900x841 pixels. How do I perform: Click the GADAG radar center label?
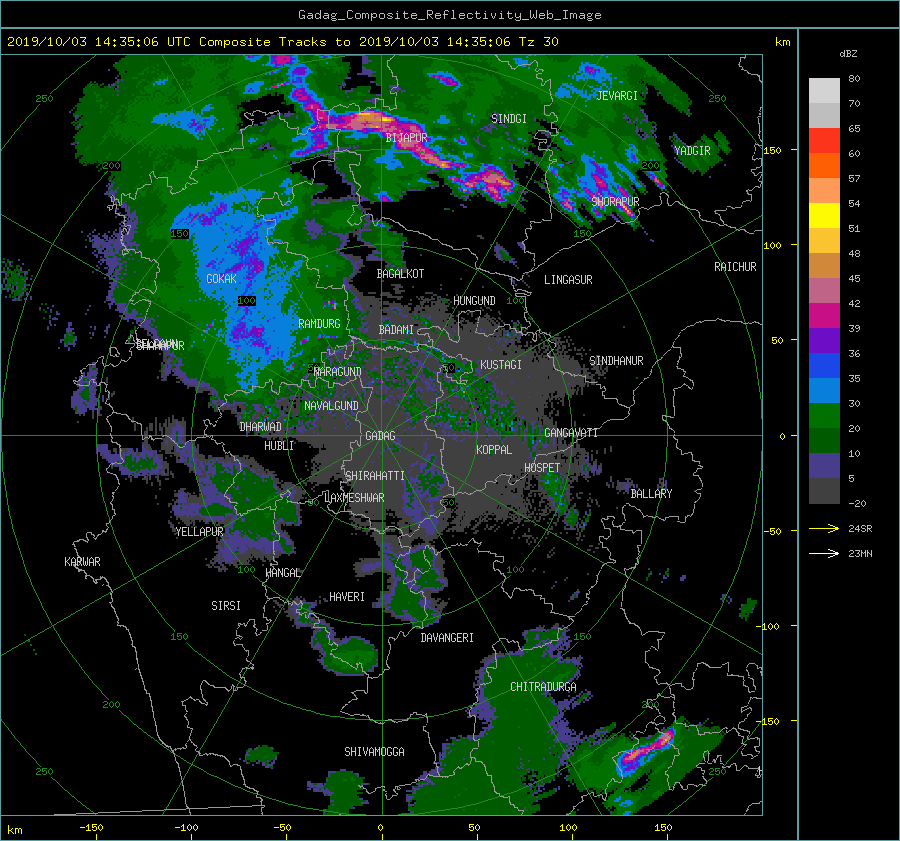click(x=381, y=436)
